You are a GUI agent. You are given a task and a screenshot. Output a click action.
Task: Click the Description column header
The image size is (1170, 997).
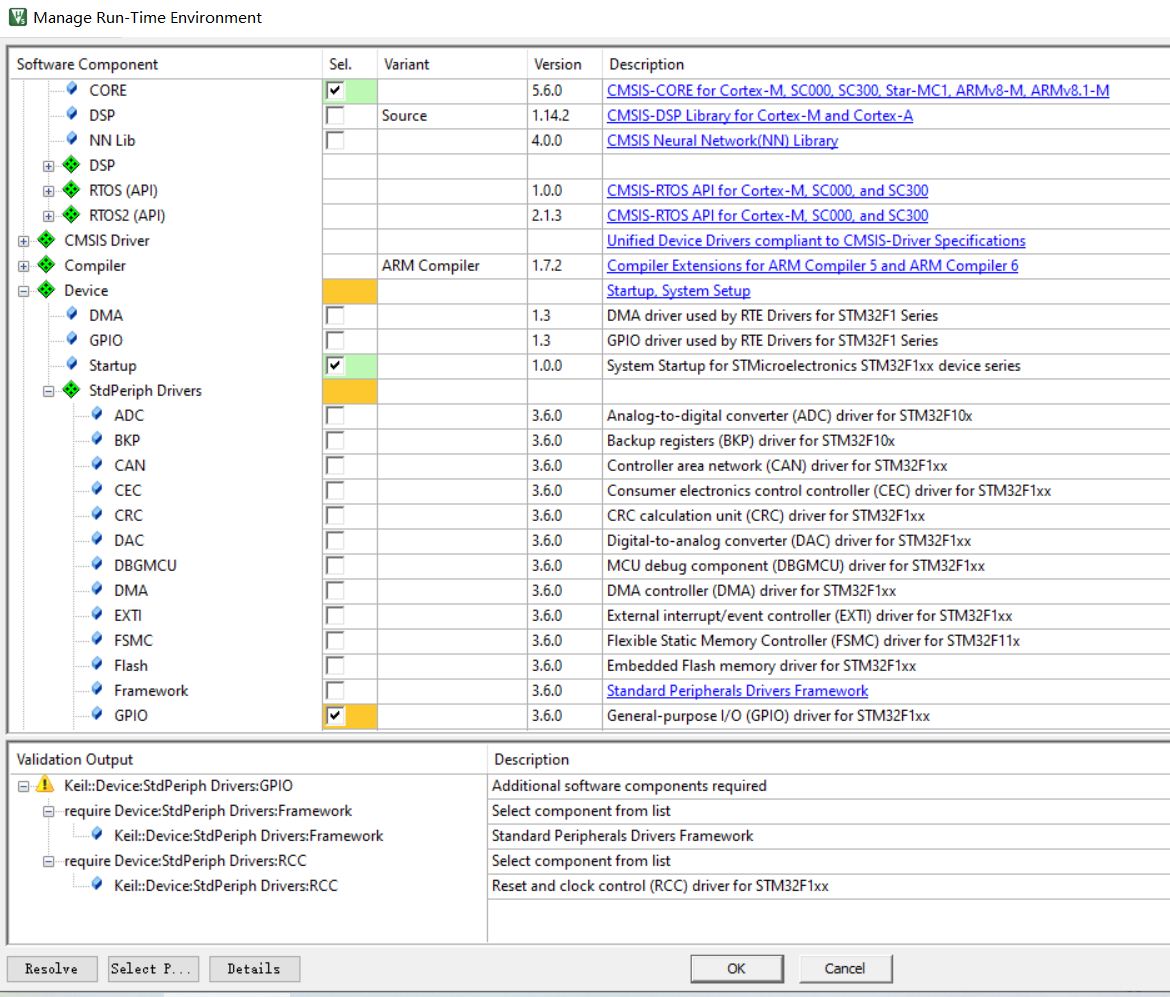[x=646, y=64]
